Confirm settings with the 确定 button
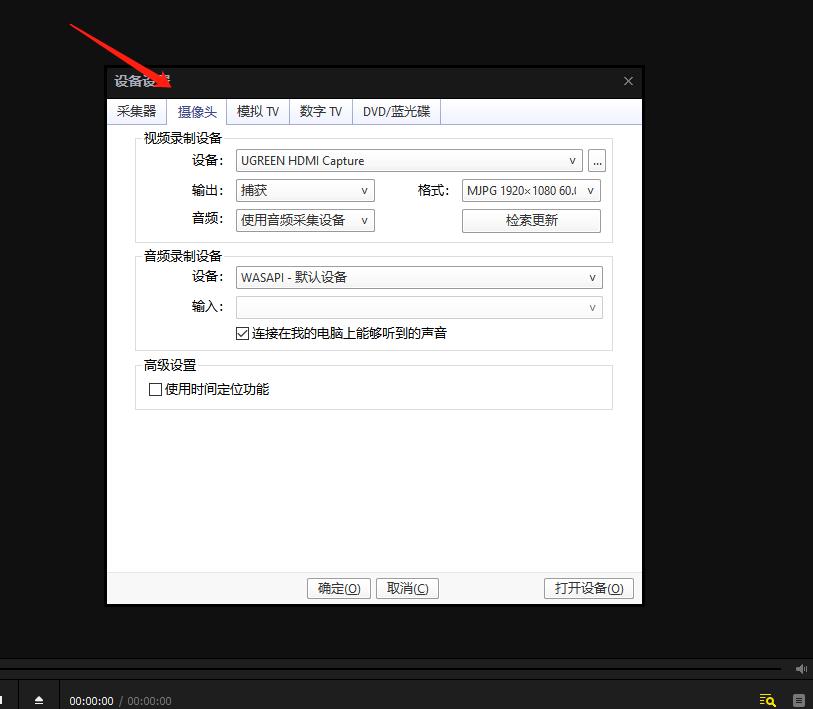Image resolution: width=813 pixels, height=709 pixels. 338,588
